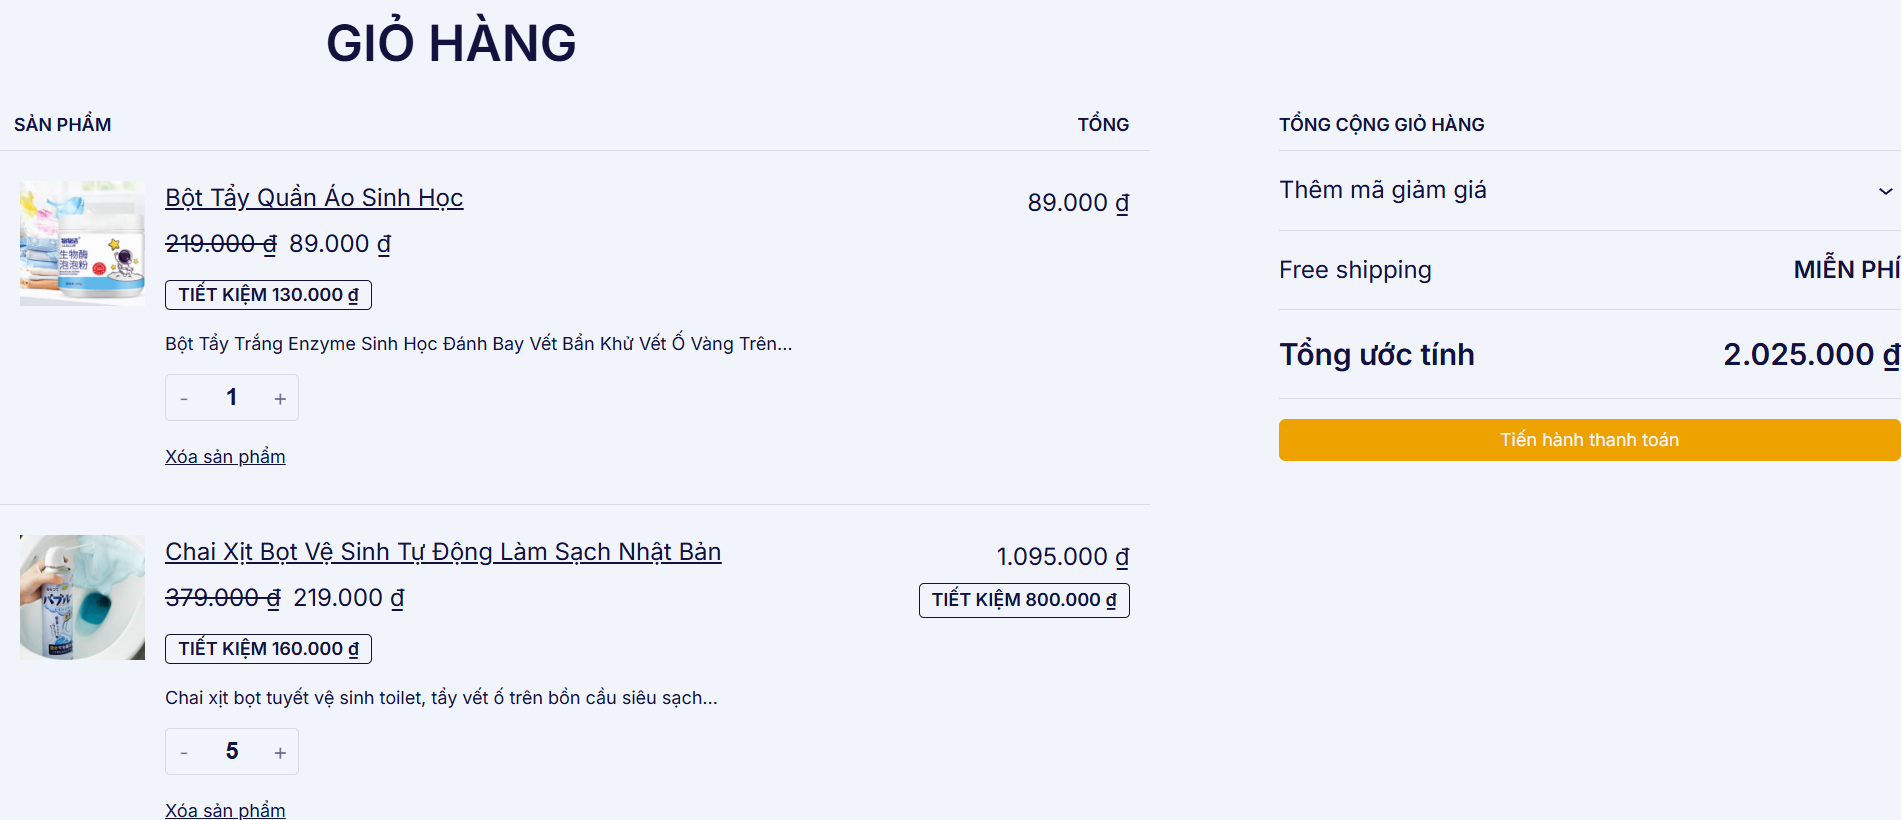Open the Bột Tẩy Quần Áo Sinh Học link
1902x820 pixels.
tap(314, 198)
